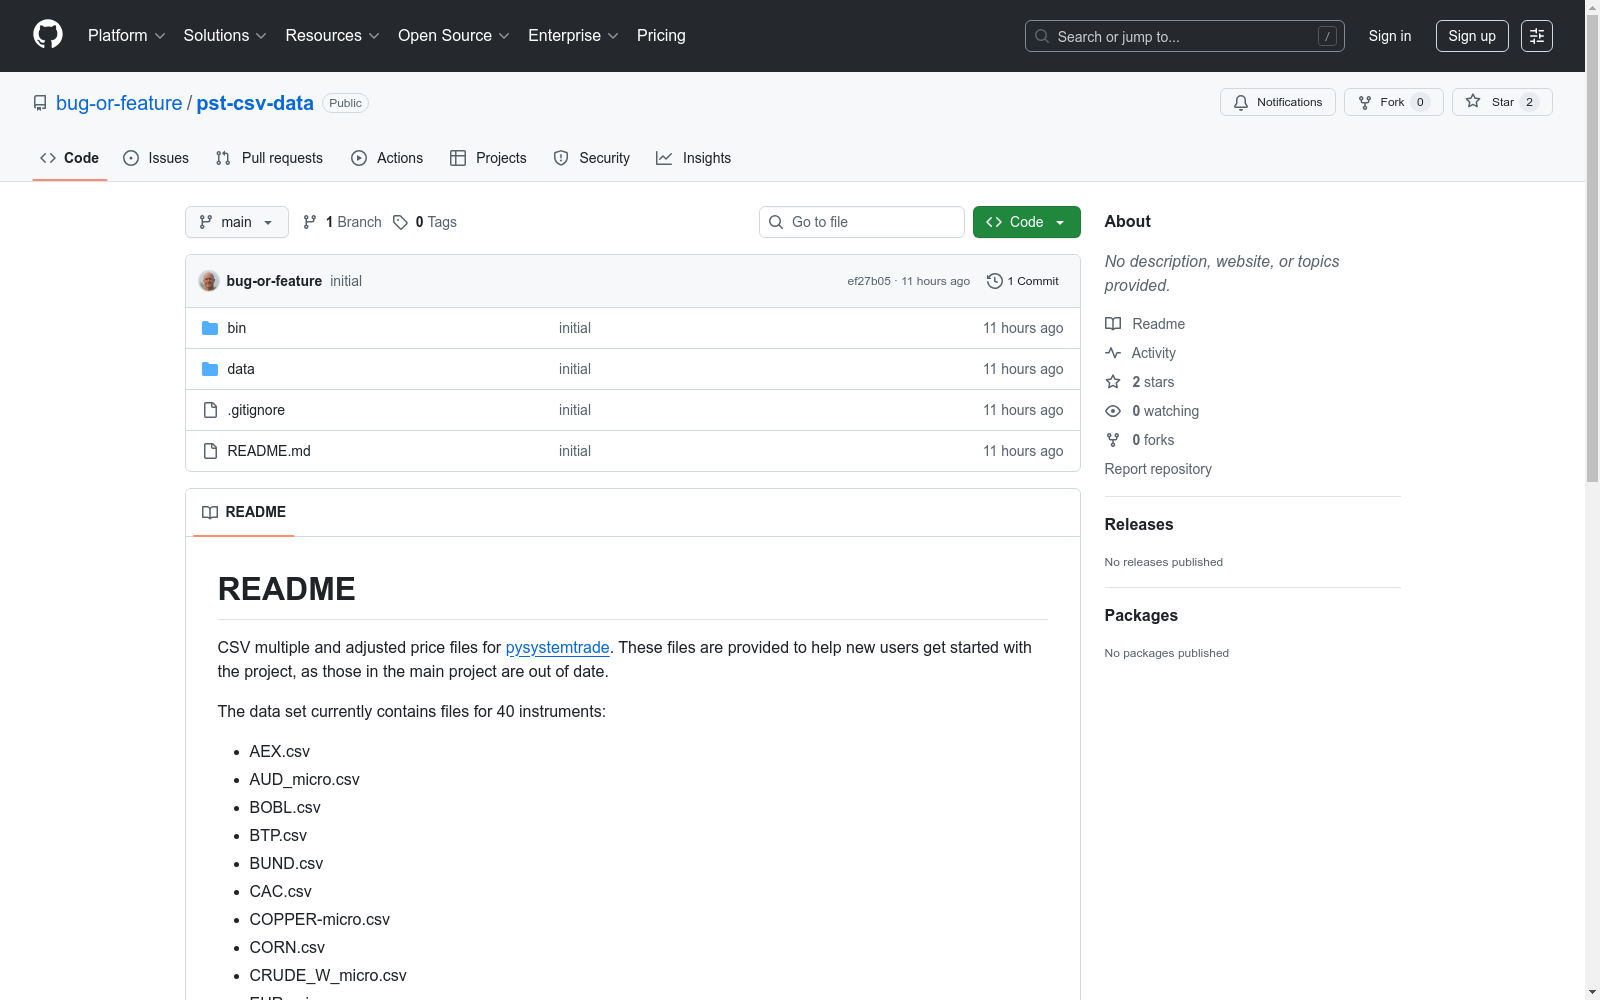Expand the Platform menu

[127, 35]
